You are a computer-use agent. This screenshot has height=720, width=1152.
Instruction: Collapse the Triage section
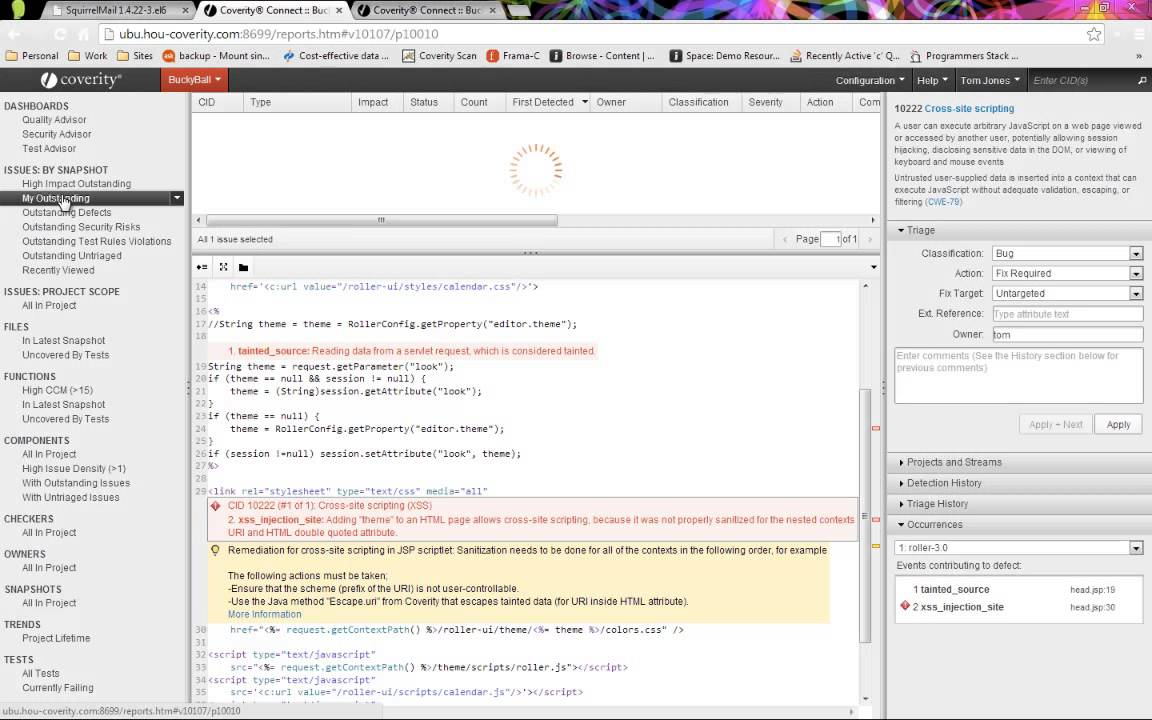tap(916, 230)
